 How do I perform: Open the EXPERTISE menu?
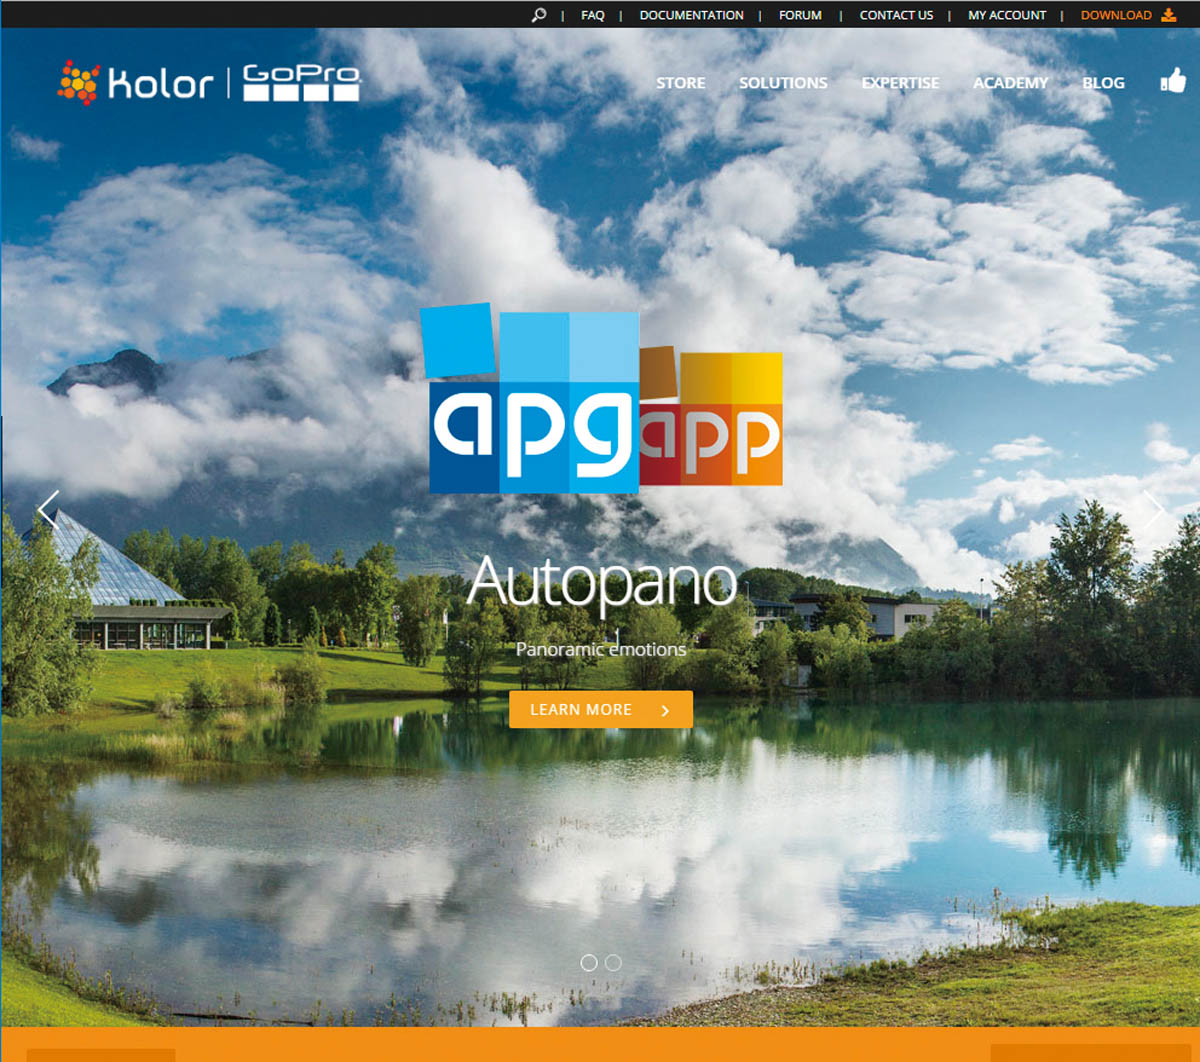(899, 83)
